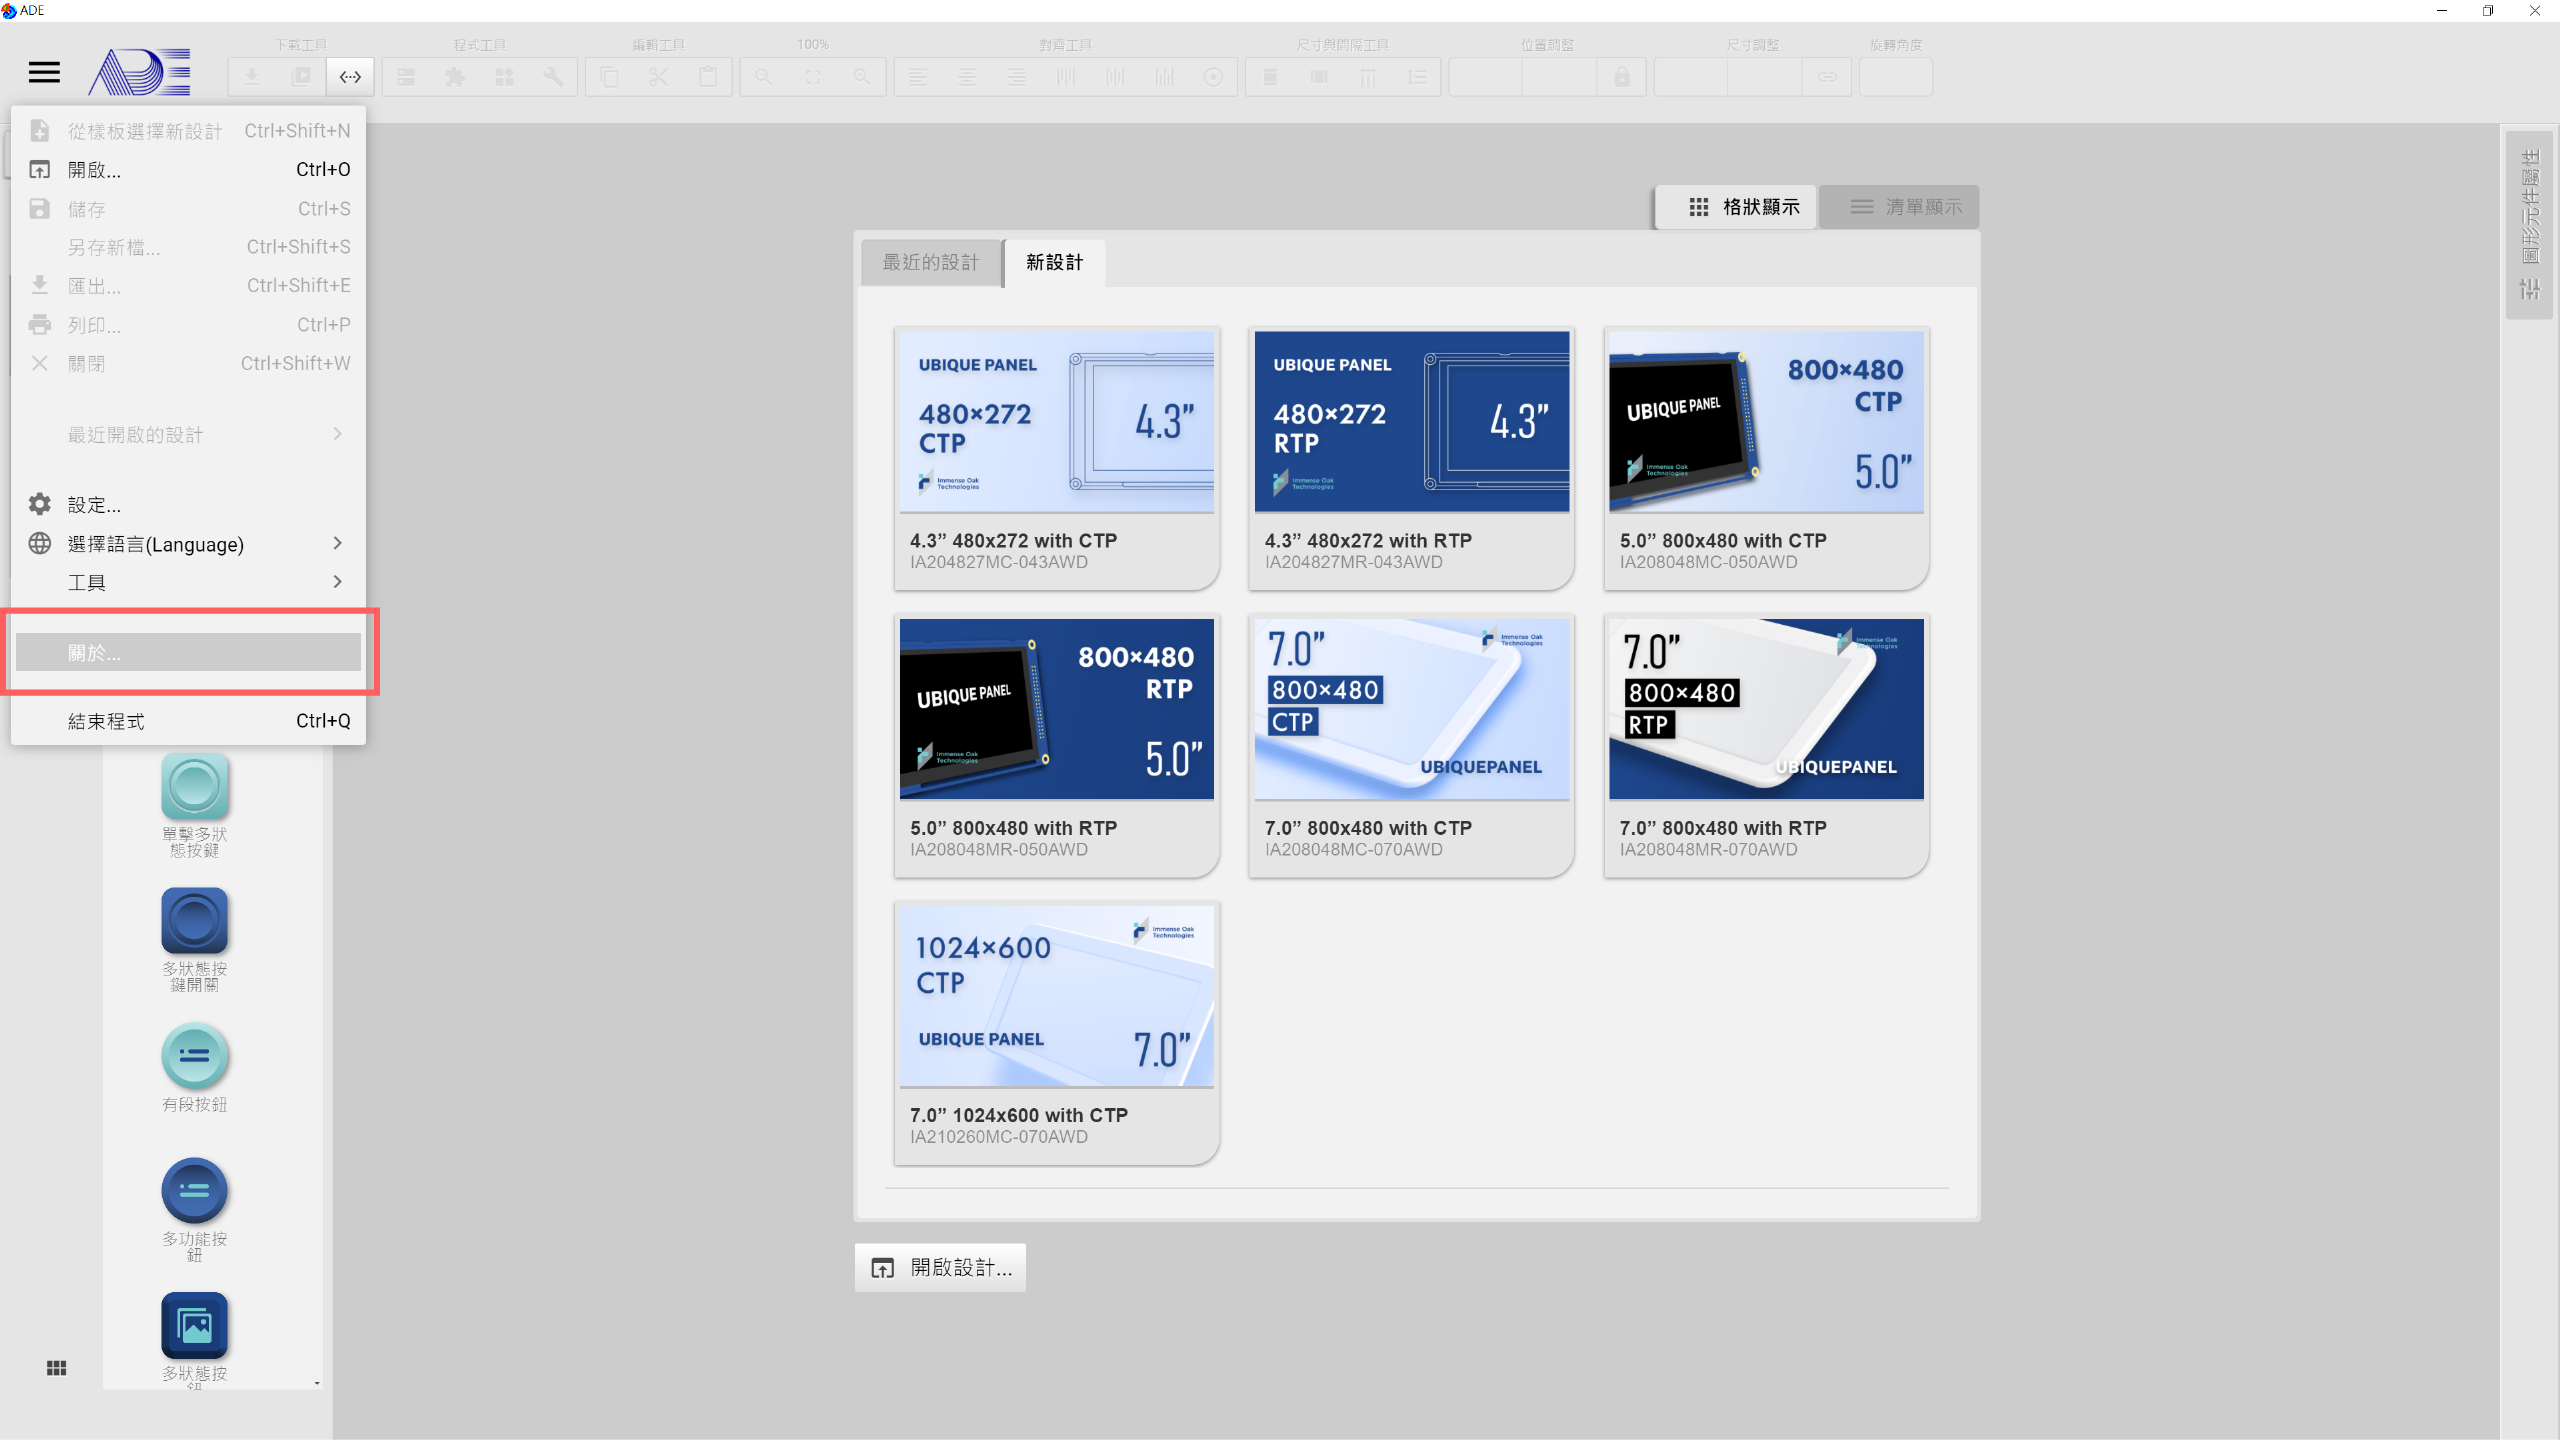Select the 有段按鈕 widget icon

(195, 1056)
